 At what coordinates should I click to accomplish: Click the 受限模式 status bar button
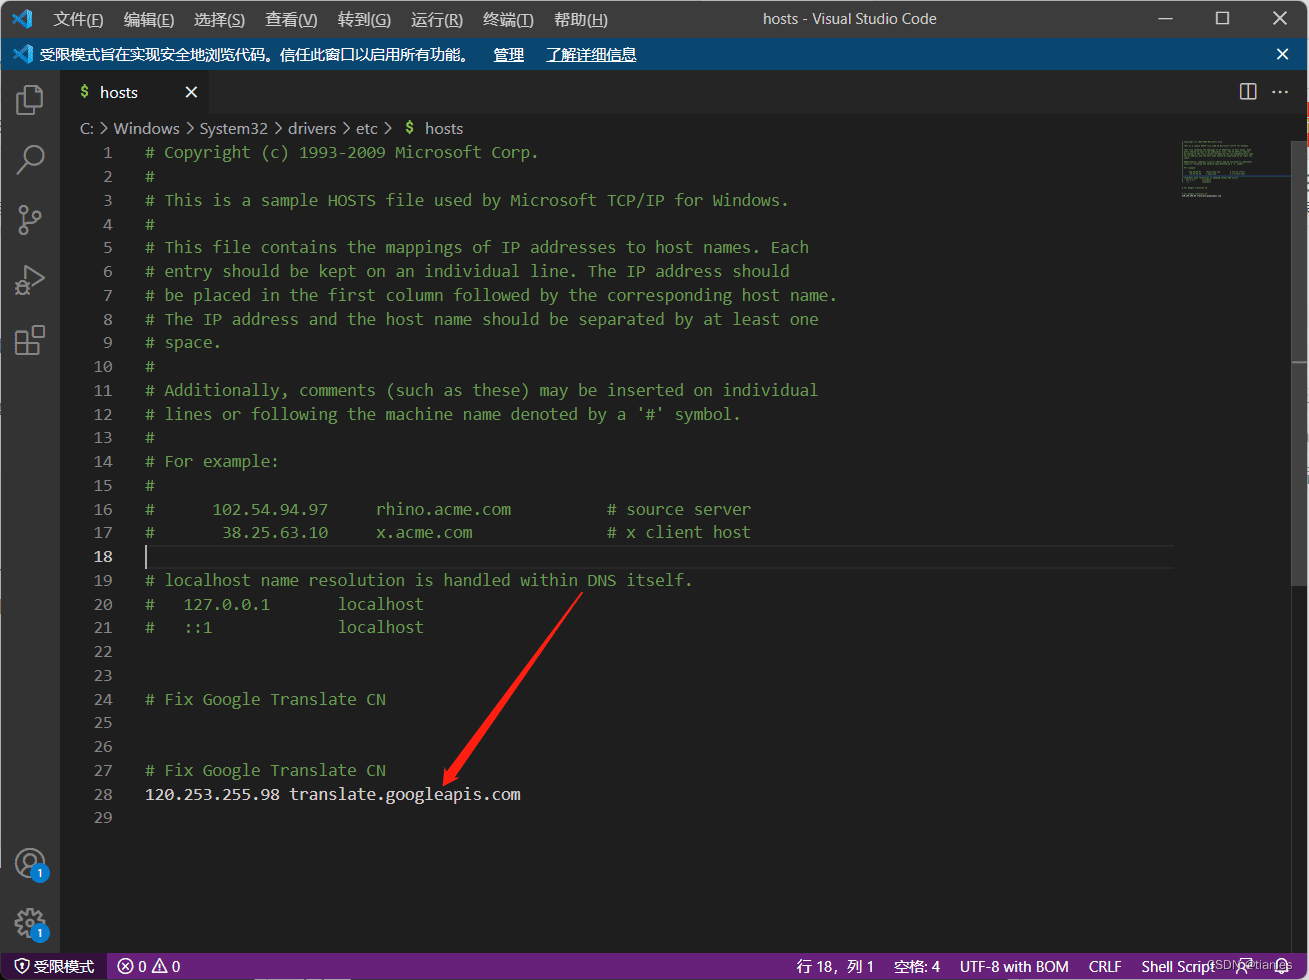54,966
